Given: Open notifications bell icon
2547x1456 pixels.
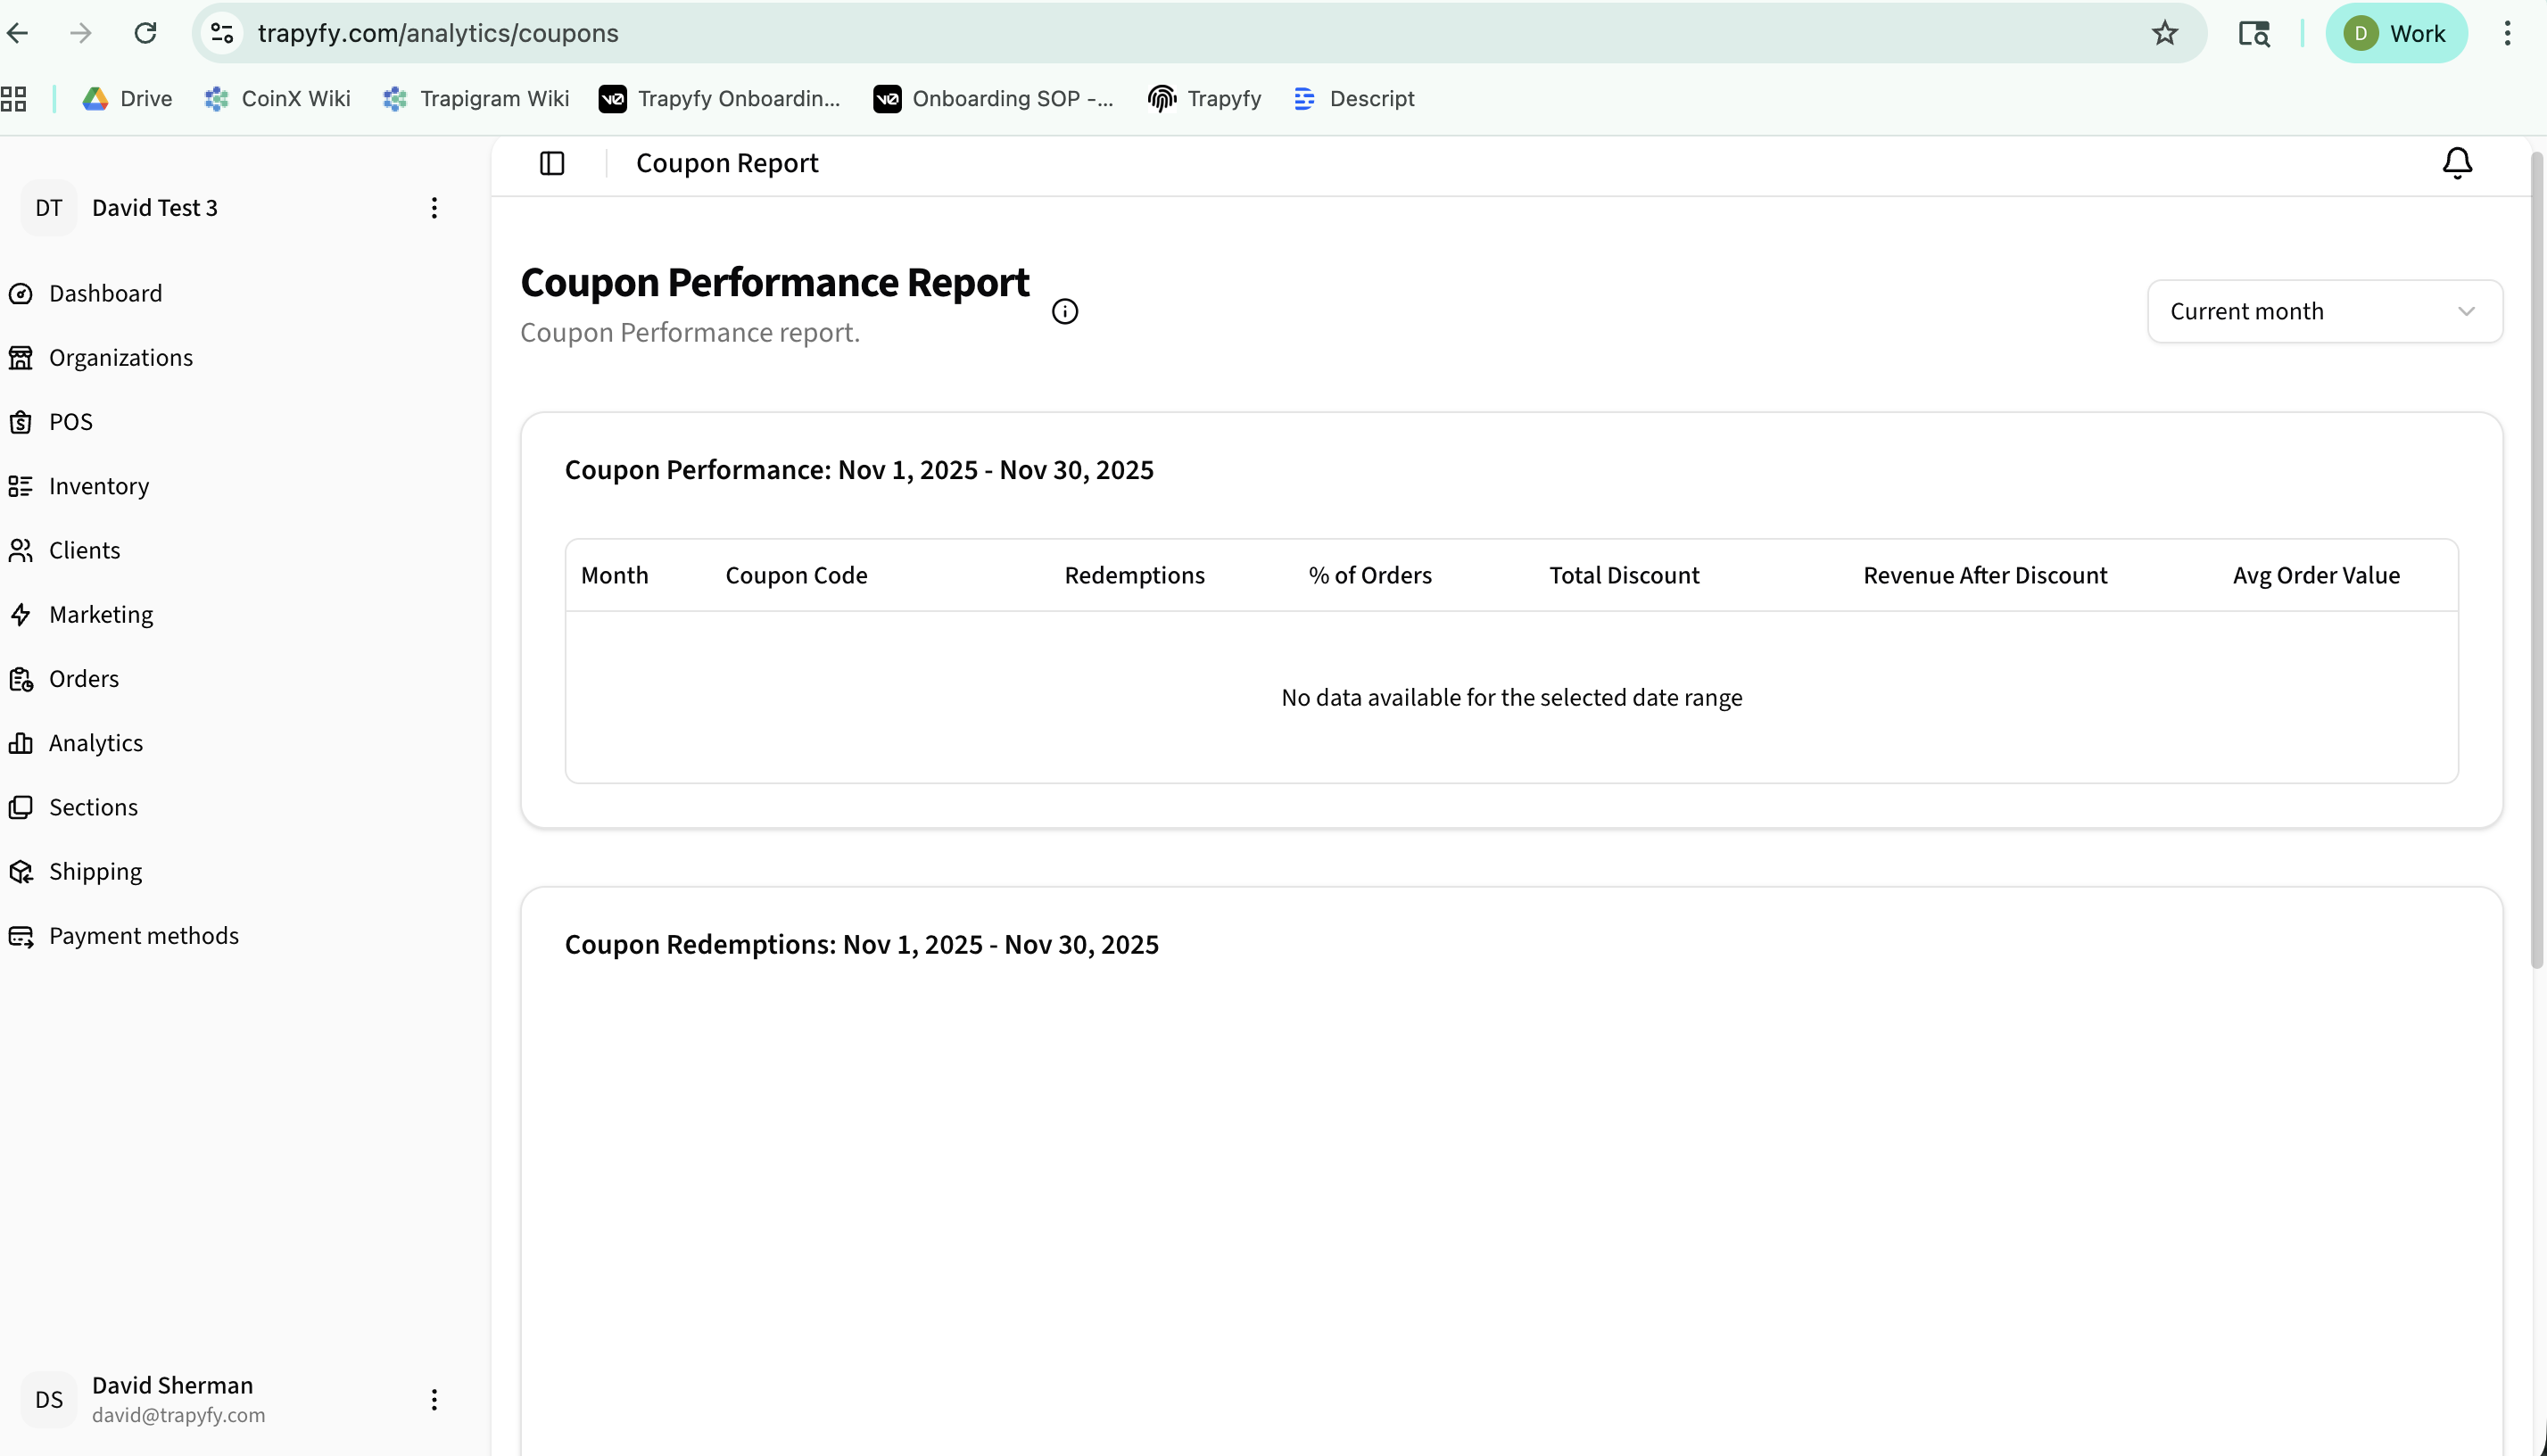Looking at the screenshot, I should (2456, 163).
